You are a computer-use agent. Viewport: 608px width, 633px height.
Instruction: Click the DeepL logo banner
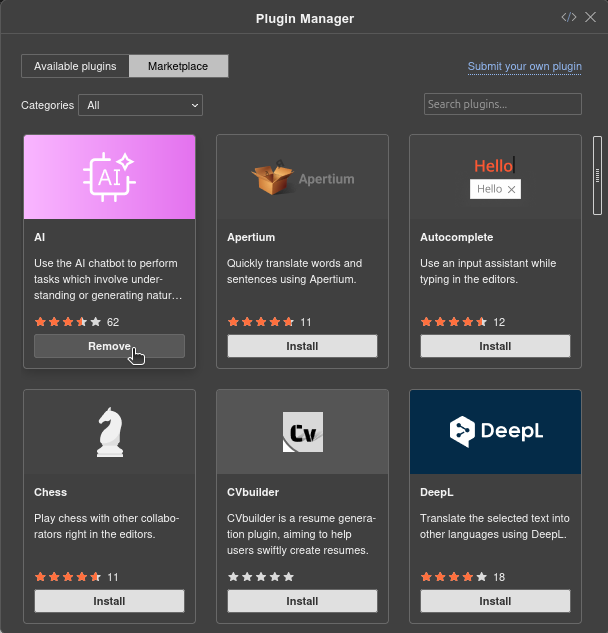495,432
